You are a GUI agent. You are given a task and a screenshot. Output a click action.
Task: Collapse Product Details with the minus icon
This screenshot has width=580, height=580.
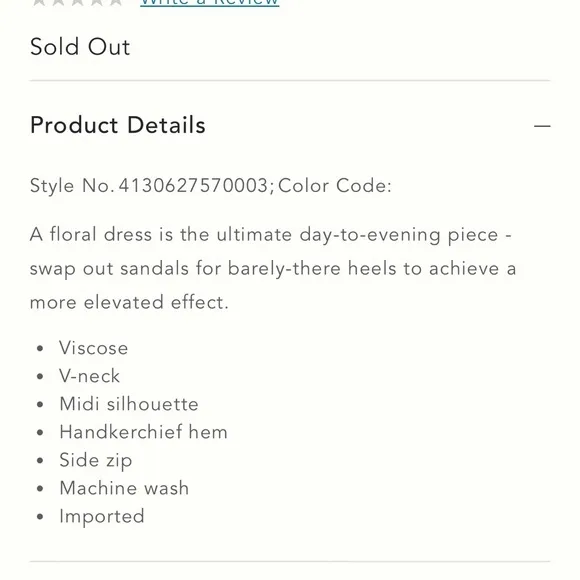click(x=542, y=126)
